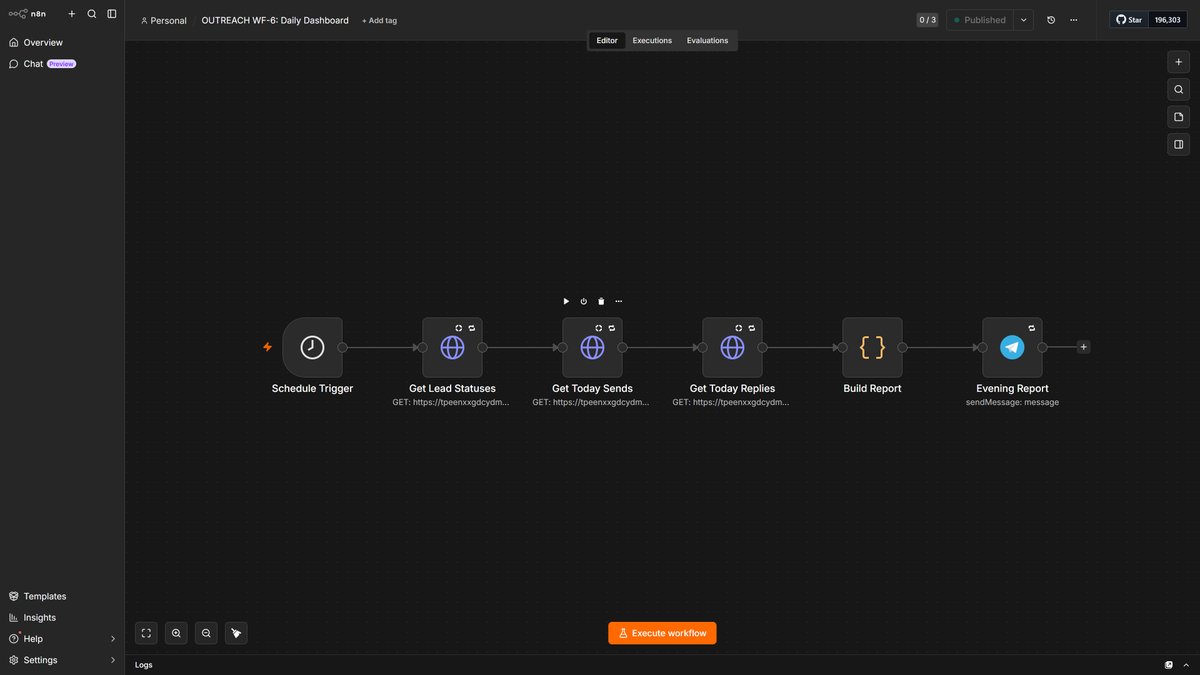
Task: Click the Published status button
Action: (x=980, y=20)
